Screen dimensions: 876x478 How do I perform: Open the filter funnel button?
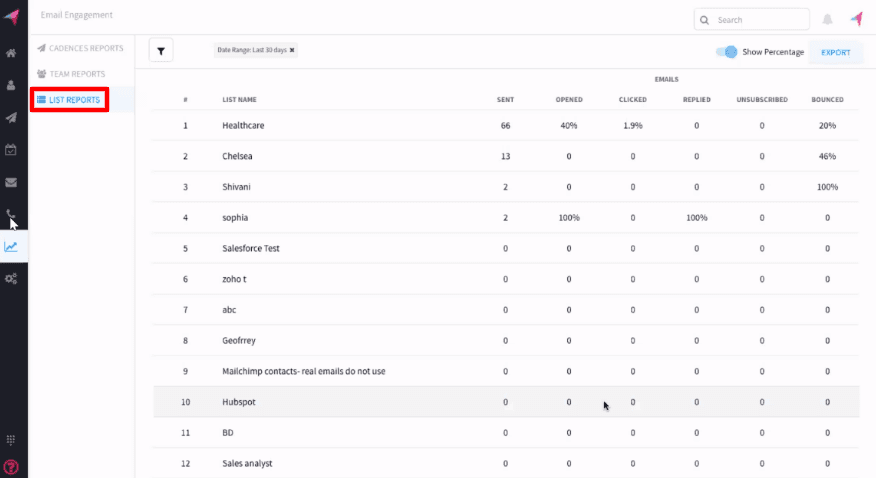(x=161, y=51)
